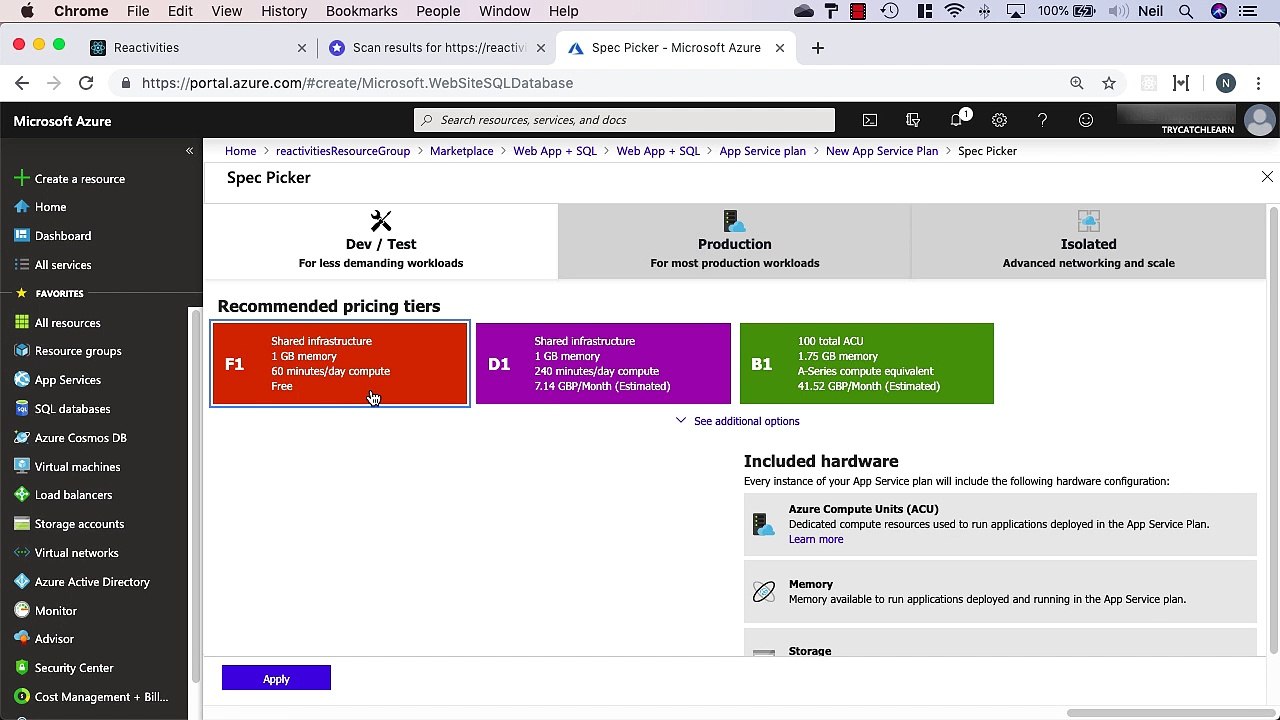Select the F1 free pricing tier
1280x720 pixels.
coord(340,364)
